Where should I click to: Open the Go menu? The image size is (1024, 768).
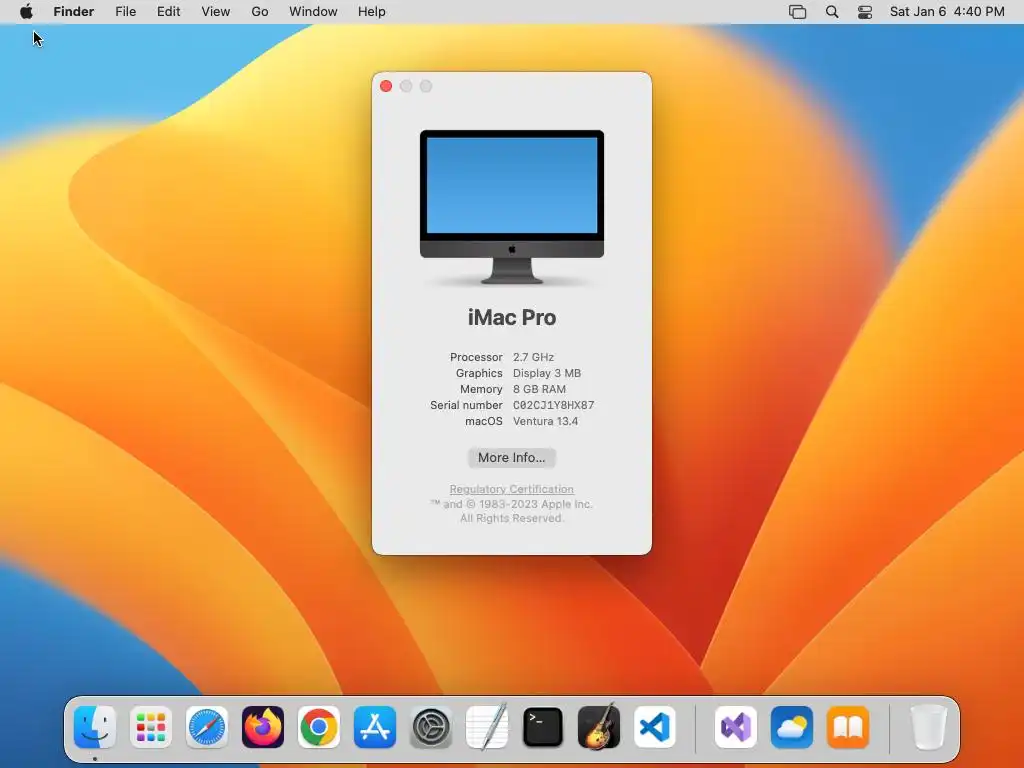pos(260,12)
